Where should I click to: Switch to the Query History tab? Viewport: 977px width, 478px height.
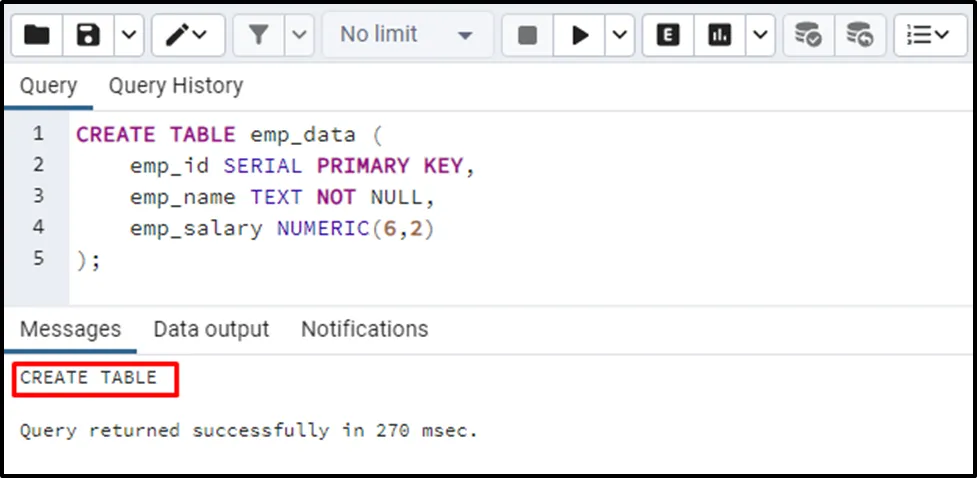(x=176, y=86)
